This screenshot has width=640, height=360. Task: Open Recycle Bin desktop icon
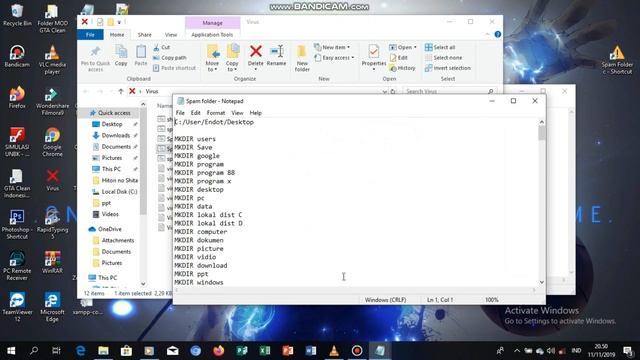pyautogui.click(x=17, y=16)
